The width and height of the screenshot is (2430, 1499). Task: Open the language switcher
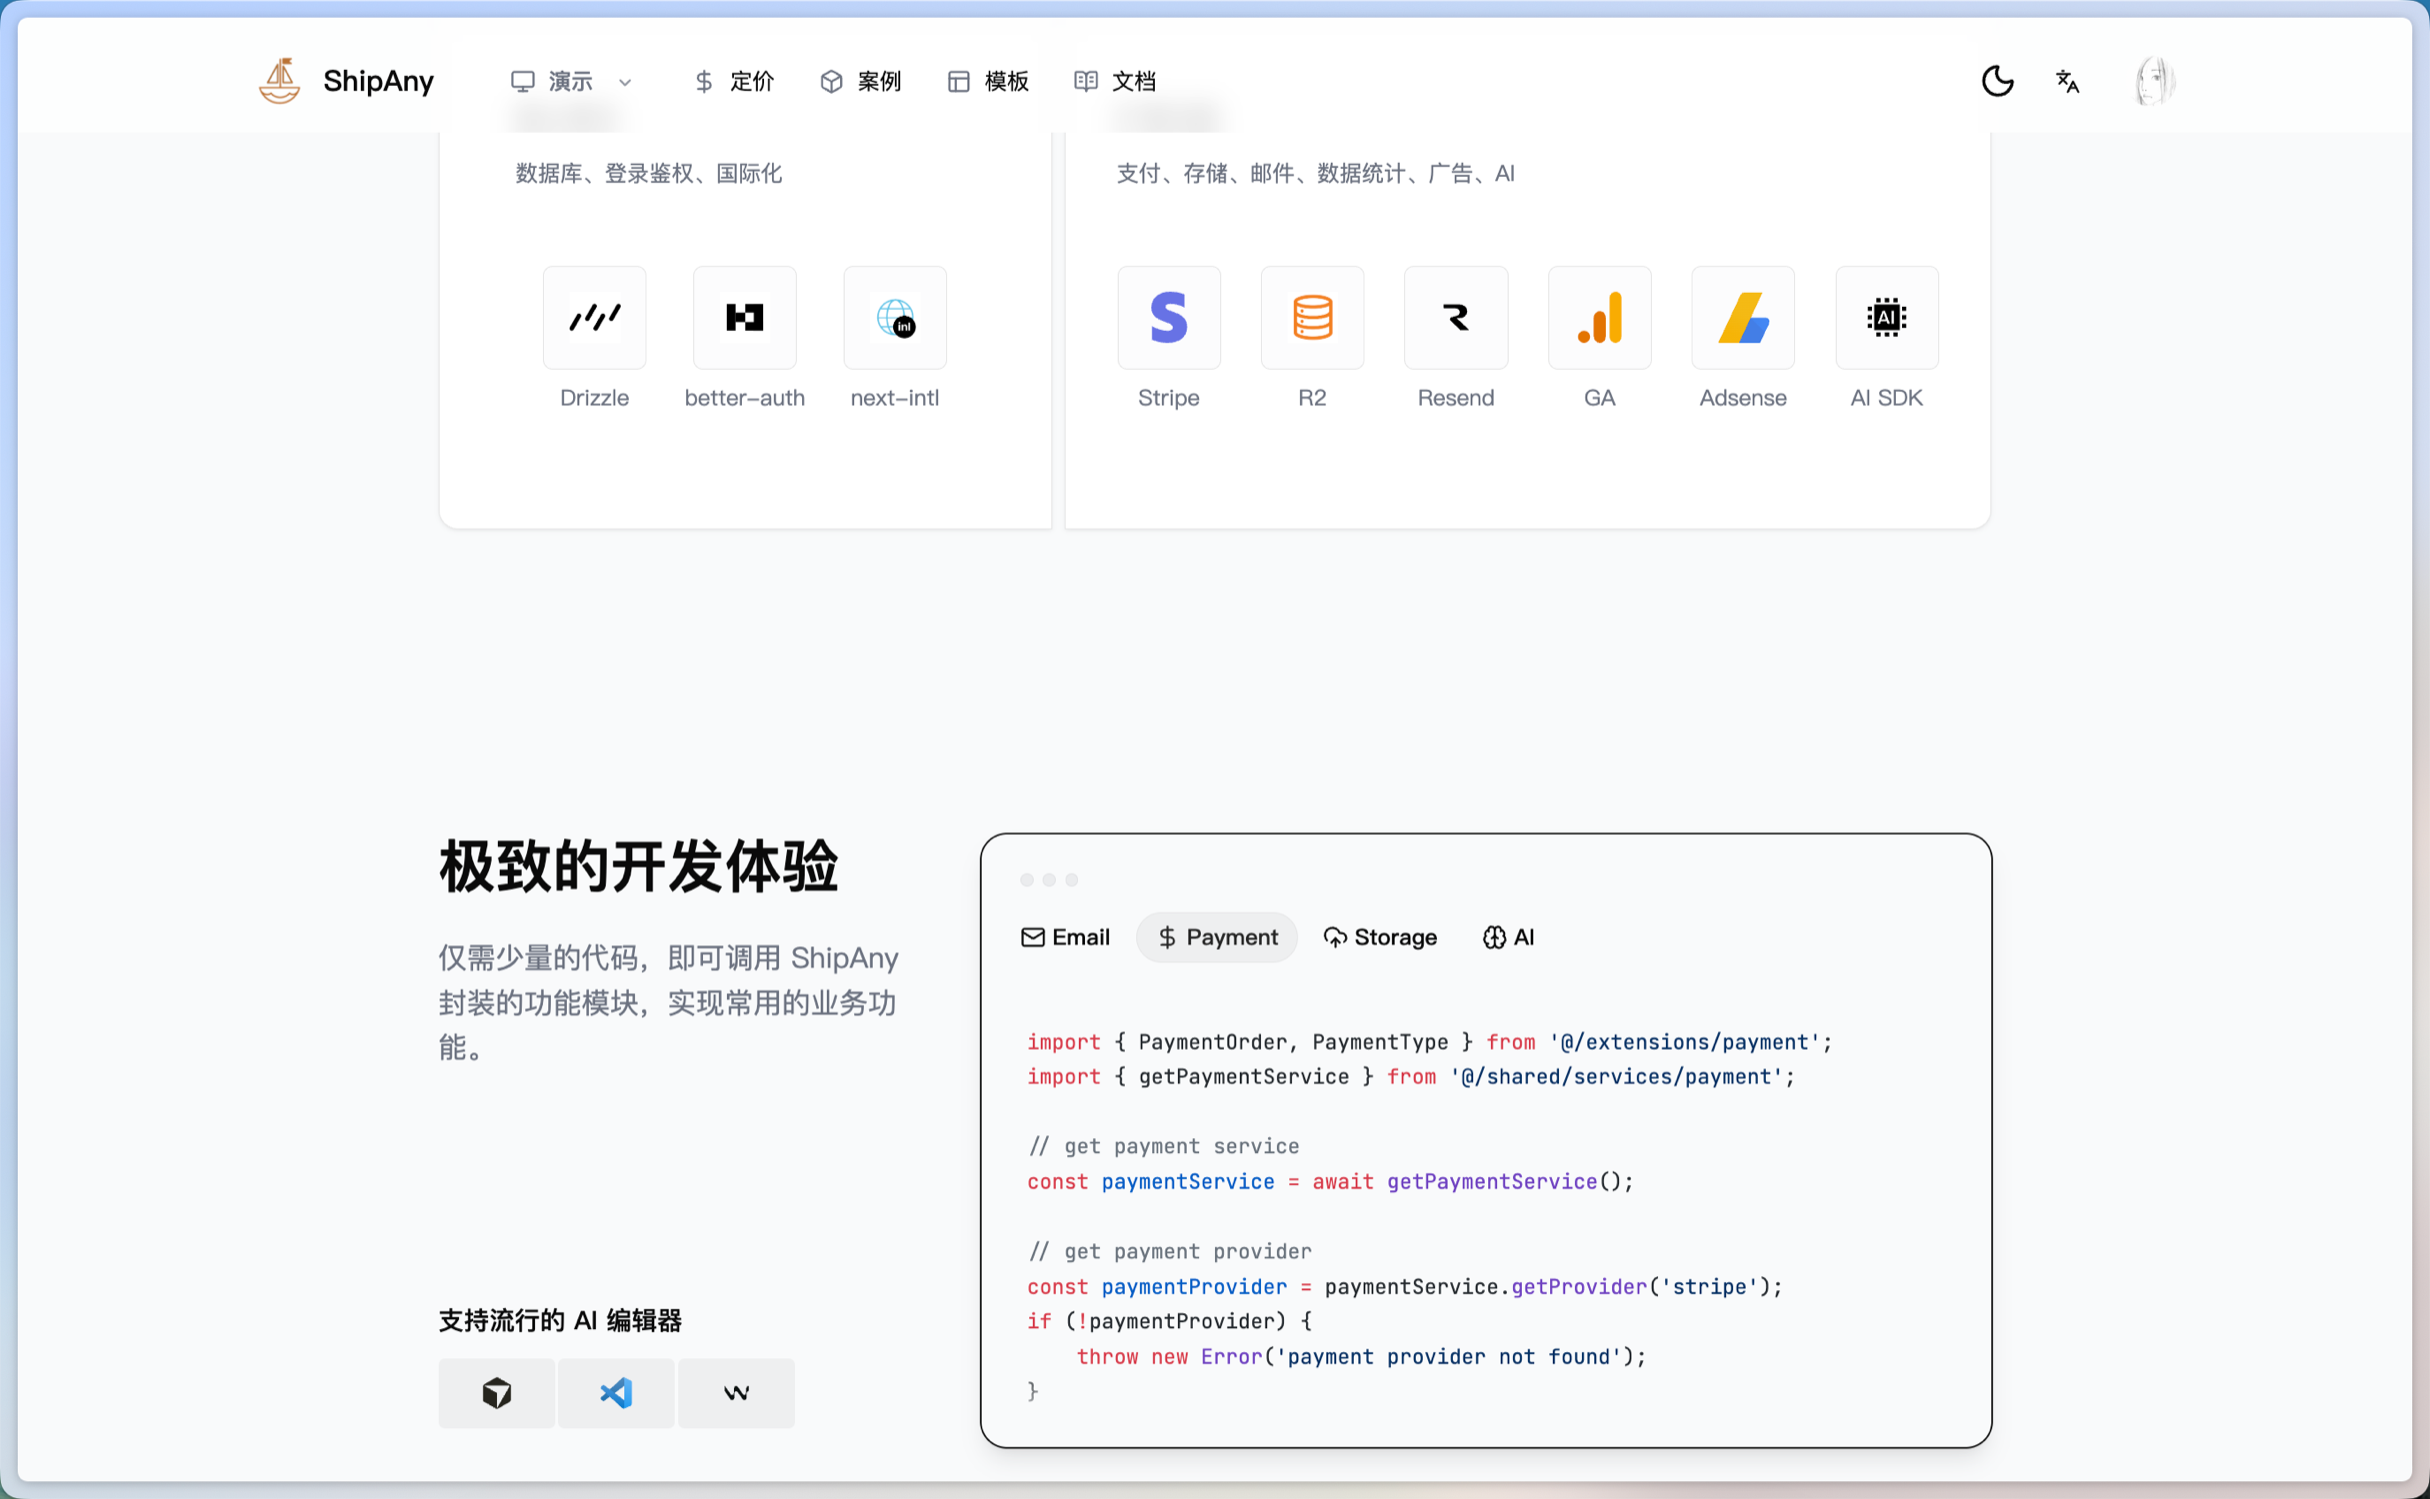tap(2067, 81)
